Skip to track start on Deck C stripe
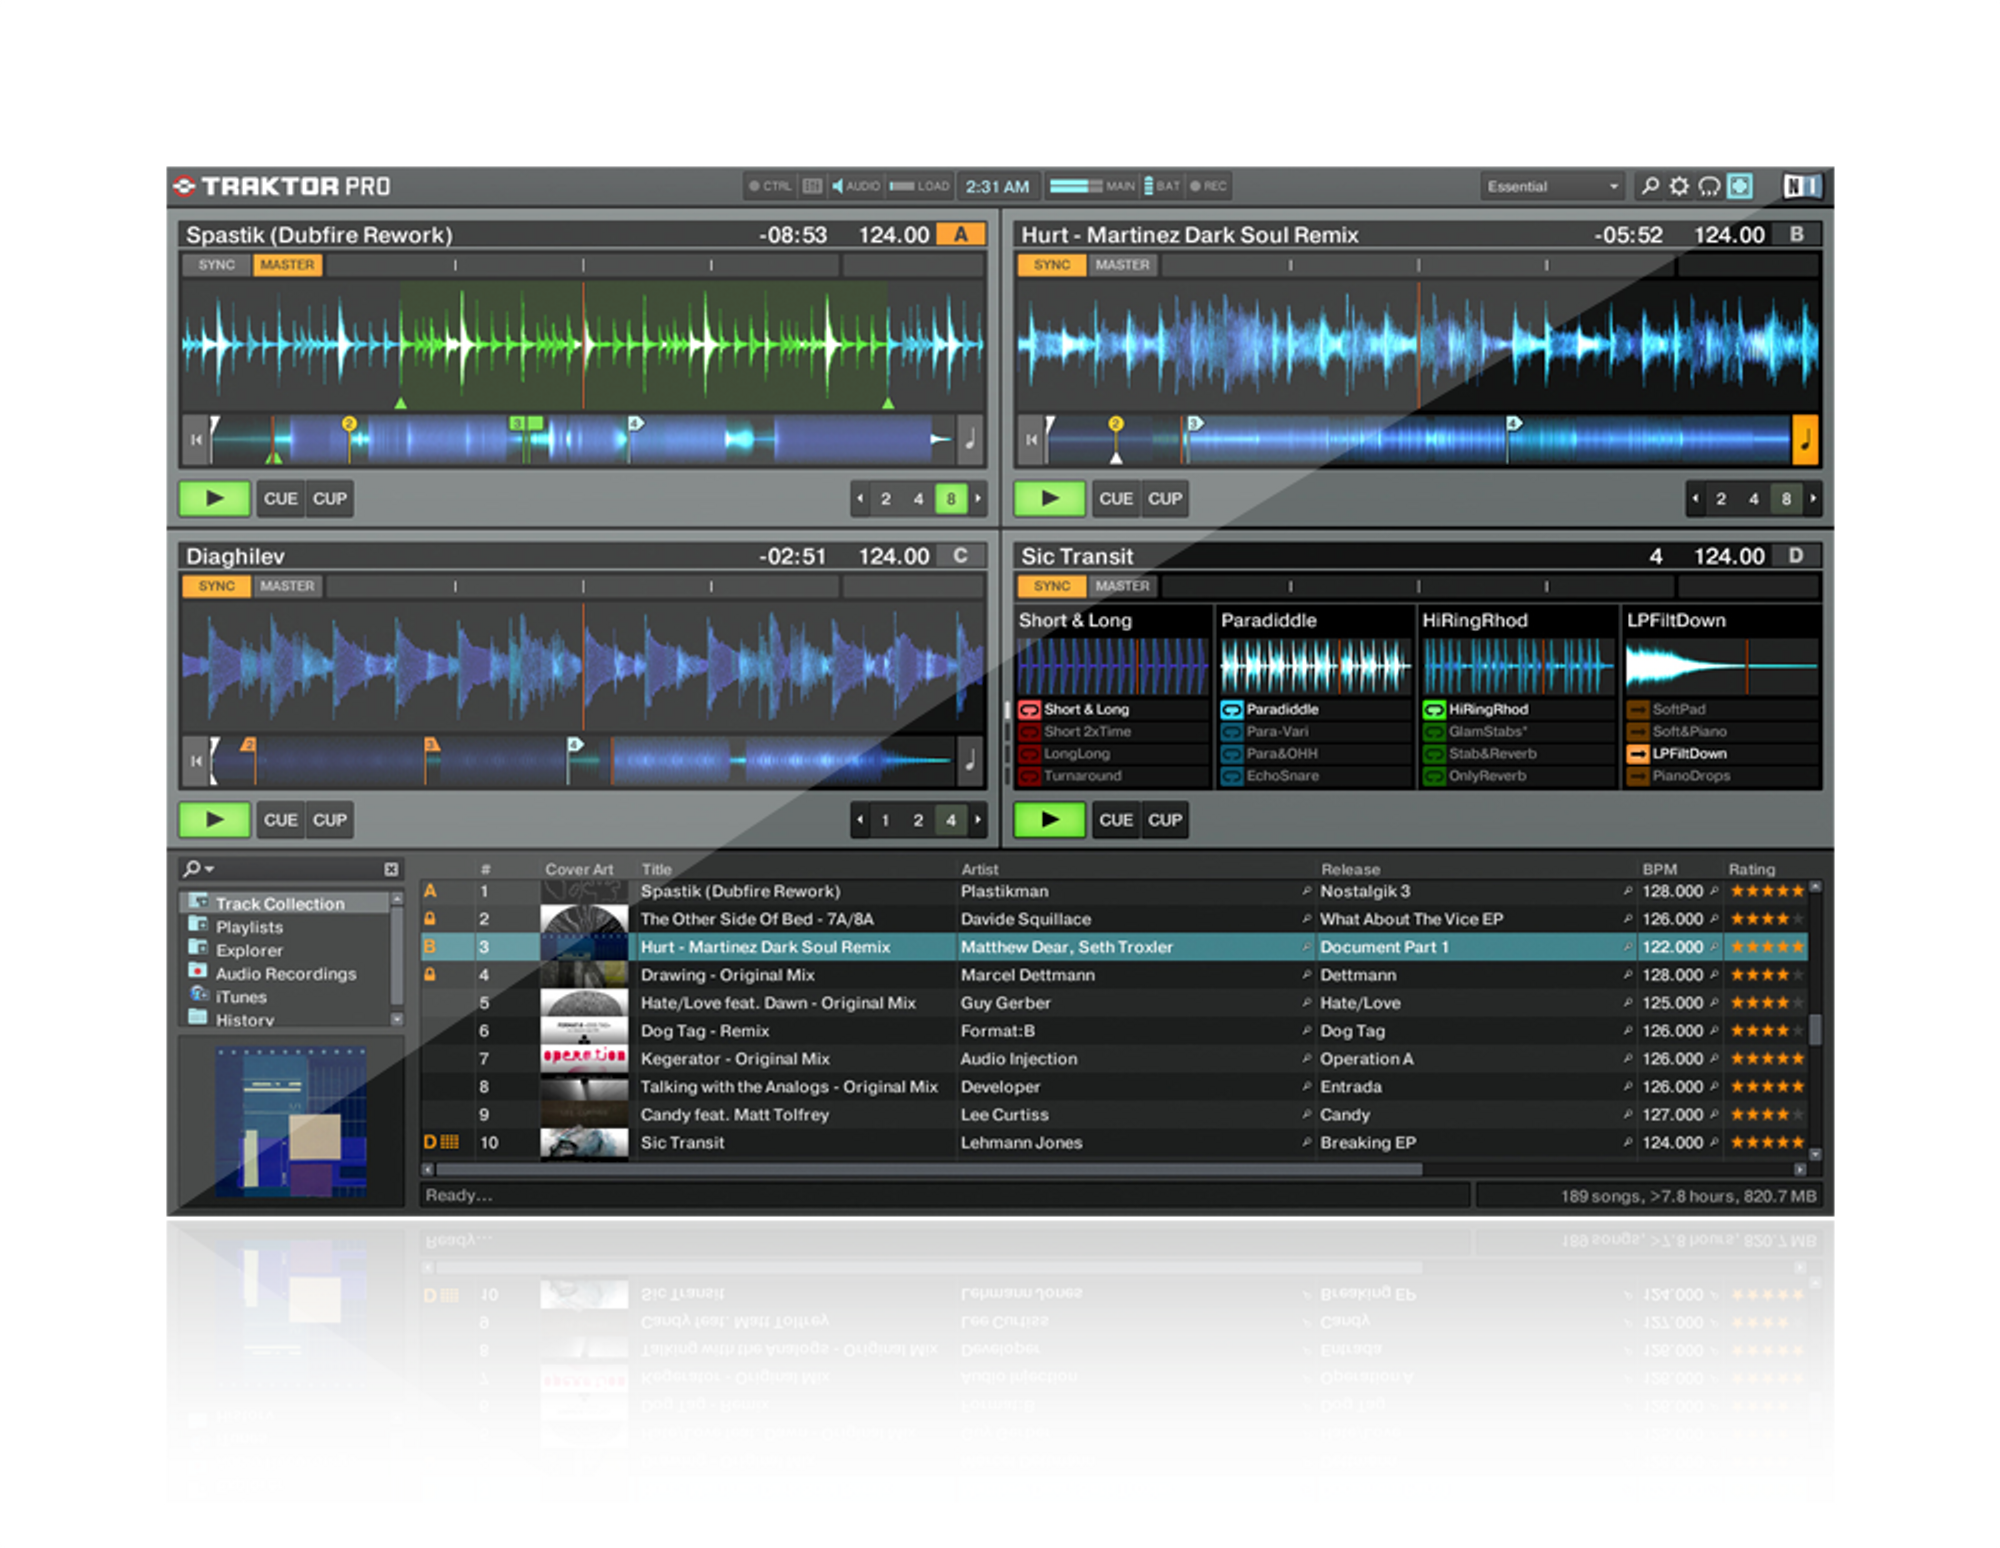 [x=196, y=761]
